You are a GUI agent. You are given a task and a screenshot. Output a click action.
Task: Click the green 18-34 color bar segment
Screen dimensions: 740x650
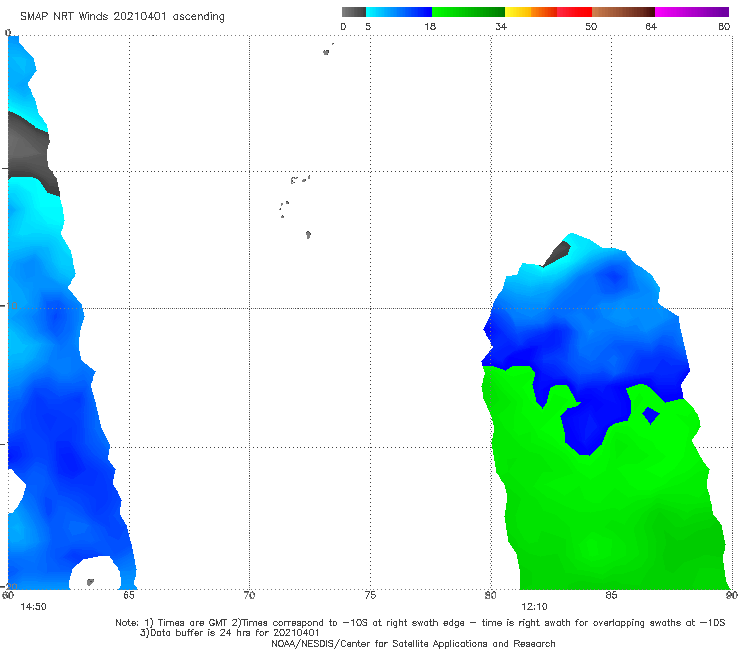(x=468, y=12)
